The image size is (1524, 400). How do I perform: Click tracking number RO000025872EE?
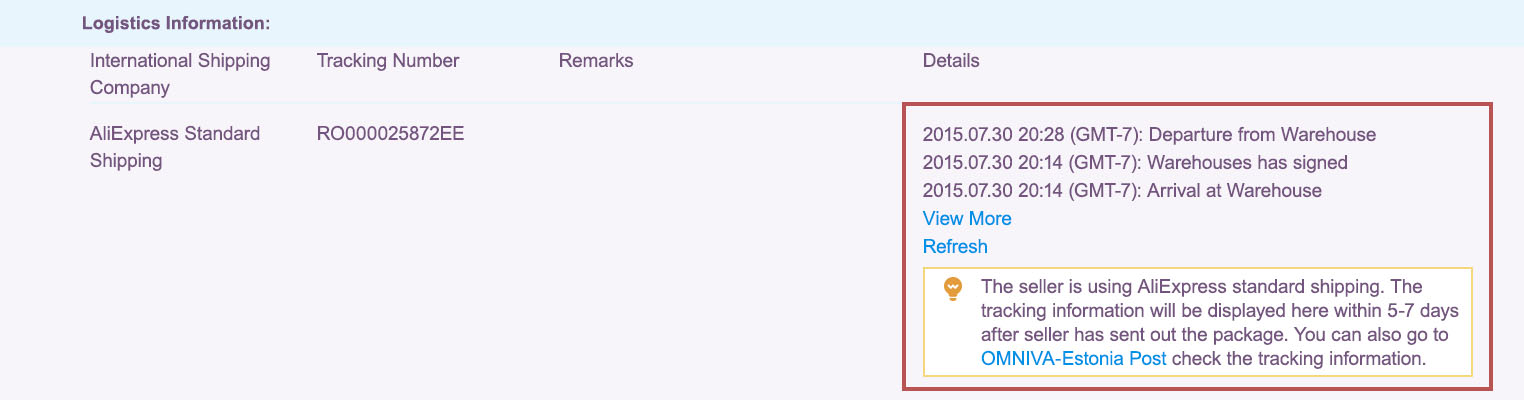[x=390, y=134]
